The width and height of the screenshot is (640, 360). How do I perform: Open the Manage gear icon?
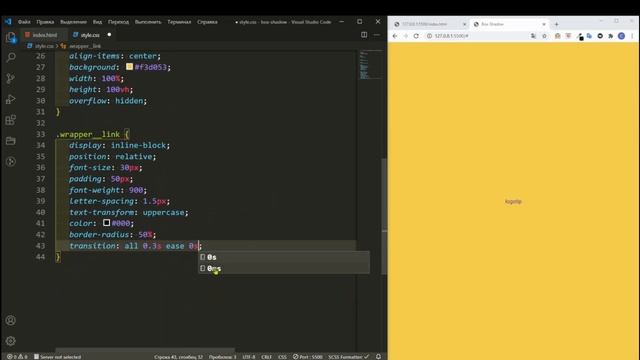pos(11,340)
